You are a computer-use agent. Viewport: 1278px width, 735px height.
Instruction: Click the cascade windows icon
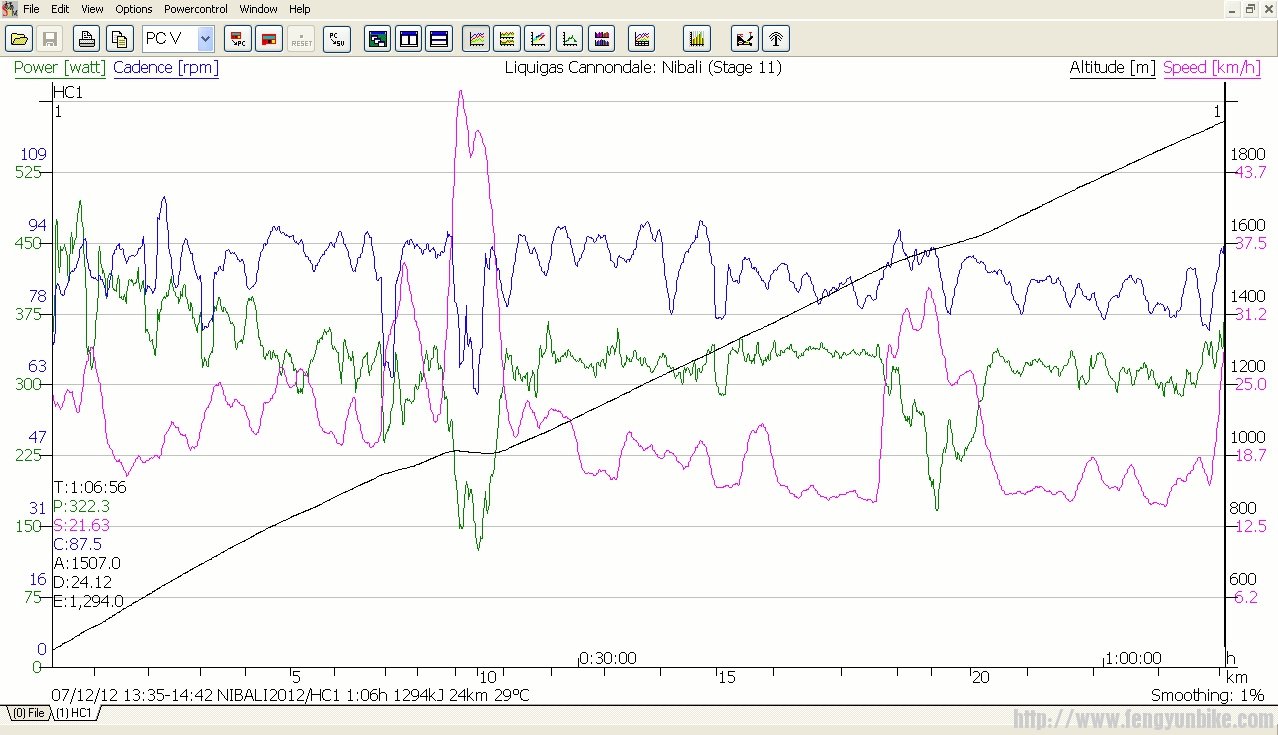(x=378, y=39)
